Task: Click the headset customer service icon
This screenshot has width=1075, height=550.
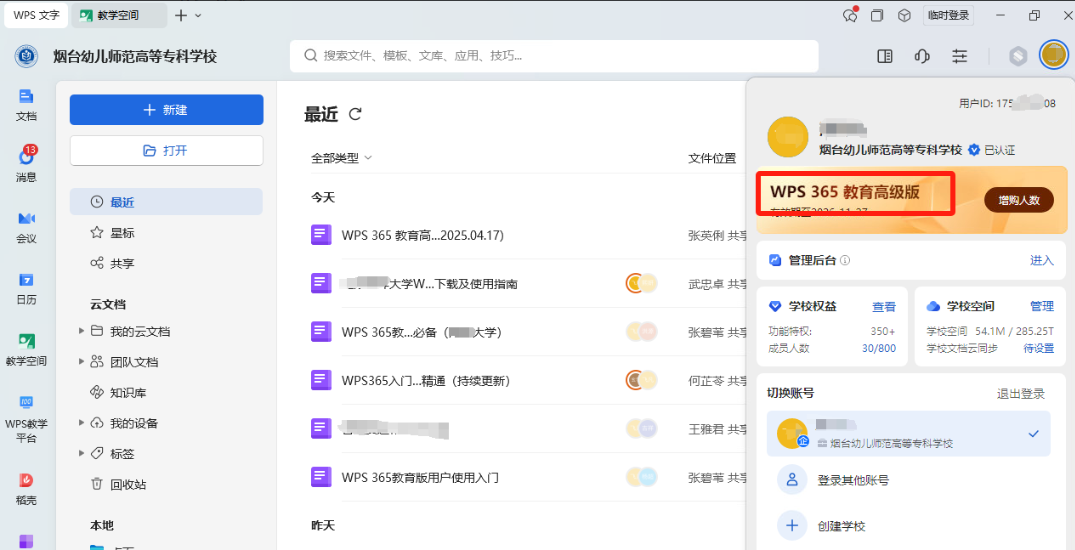Action: pyautogui.click(x=922, y=56)
